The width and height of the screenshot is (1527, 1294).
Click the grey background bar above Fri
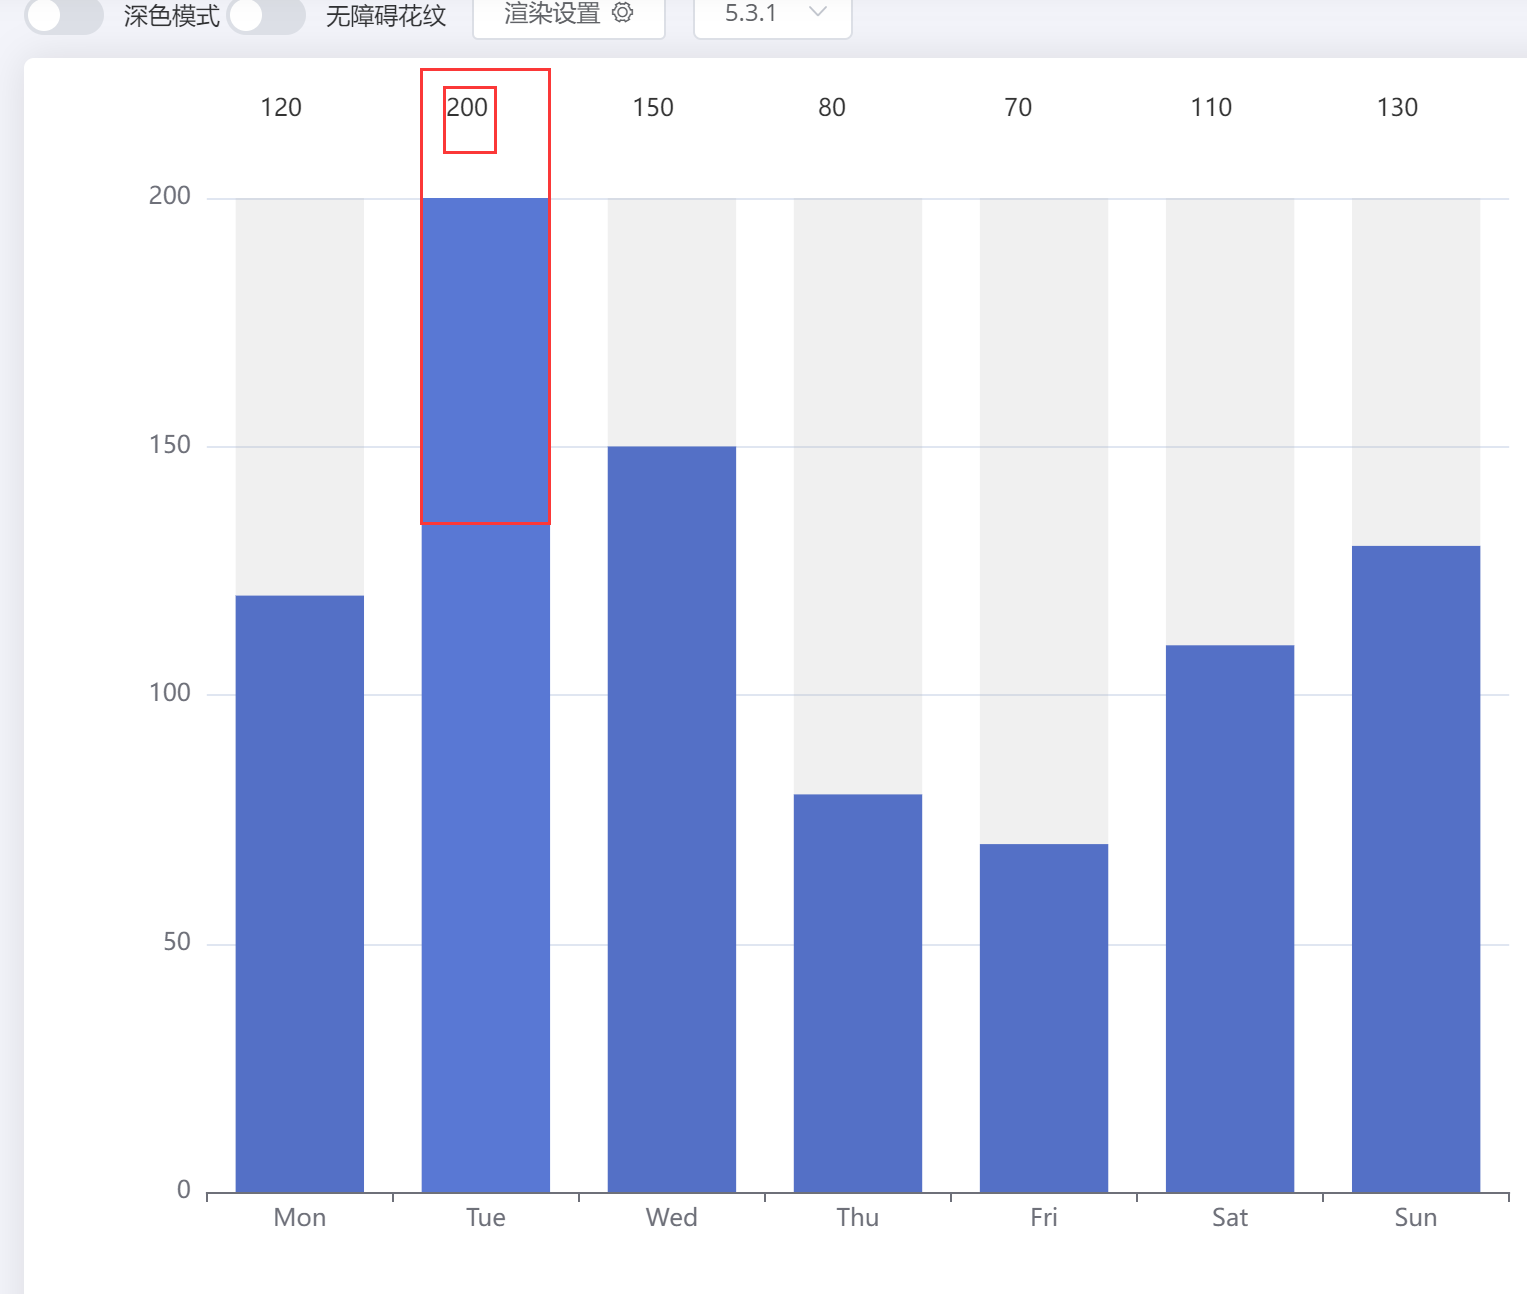point(1044,521)
